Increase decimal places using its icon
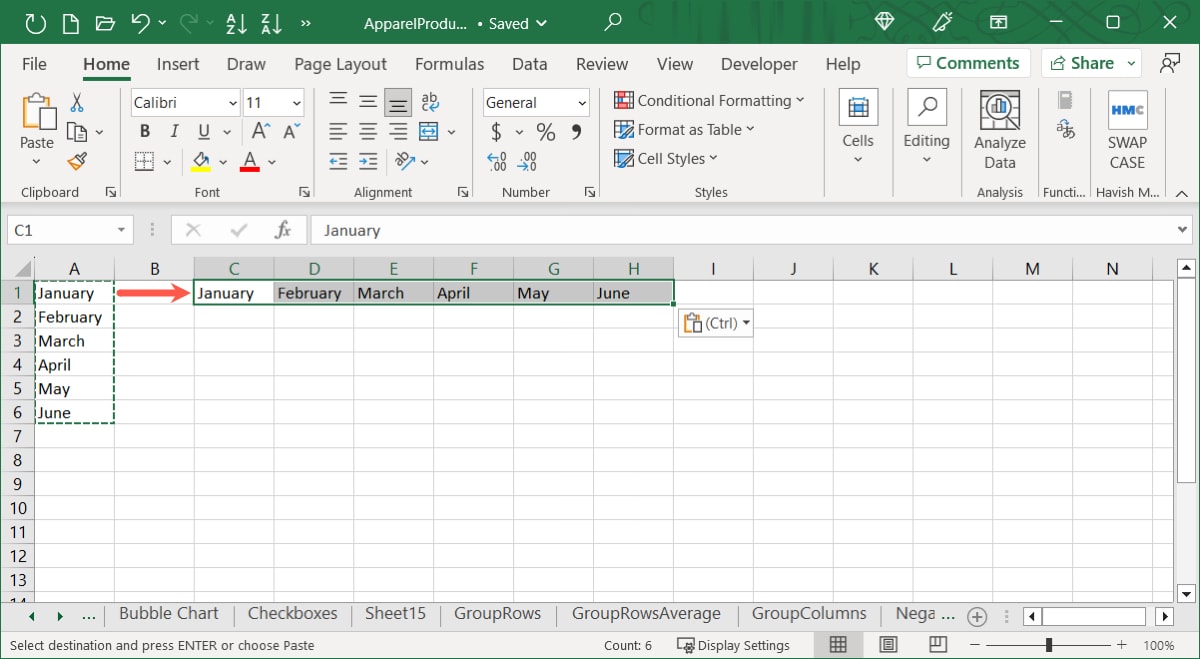This screenshot has width=1200, height=659. (495, 161)
